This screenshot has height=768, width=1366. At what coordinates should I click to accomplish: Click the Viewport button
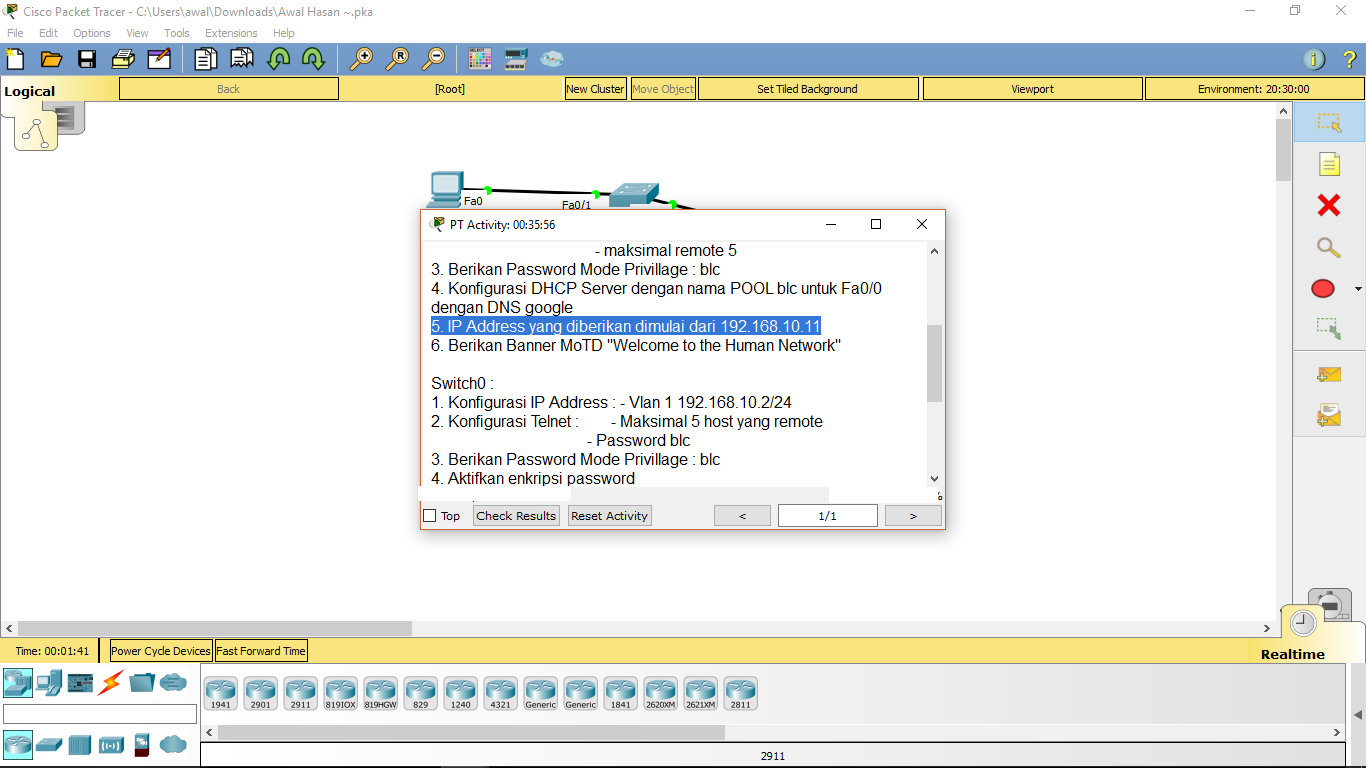pyautogui.click(x=1032, y=89)
